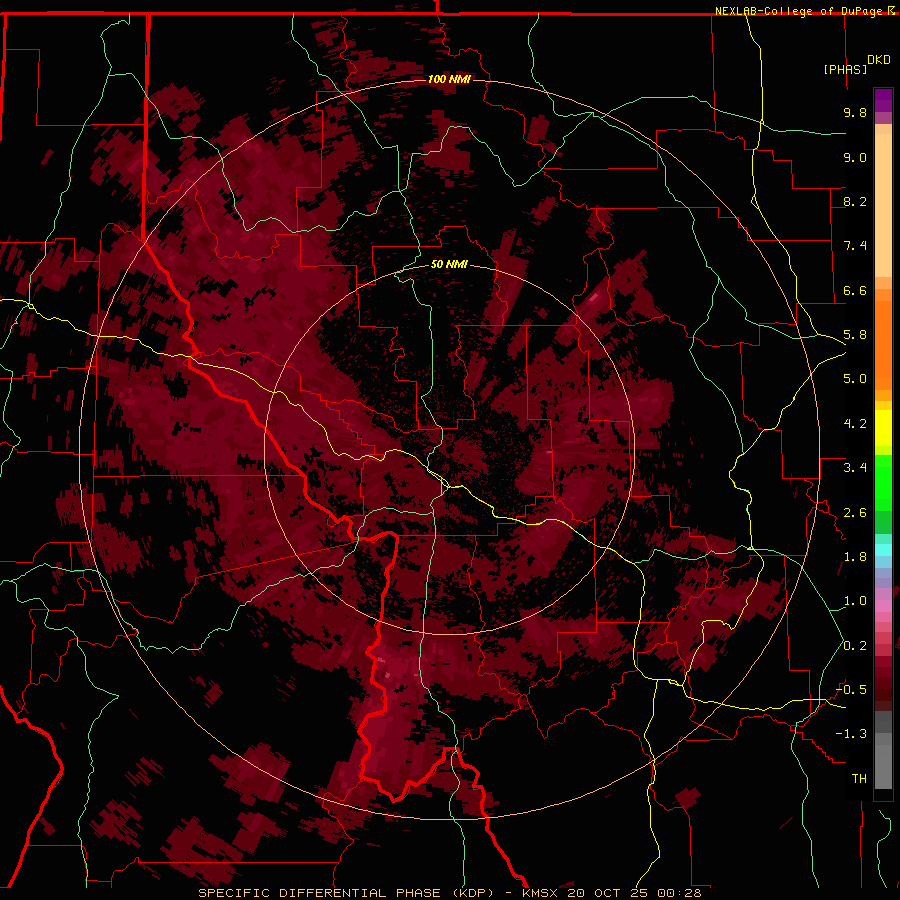Screen dimensions: 900x900
Task: Click the '50 NMI' range ring label
Action: tap(449, 265)
